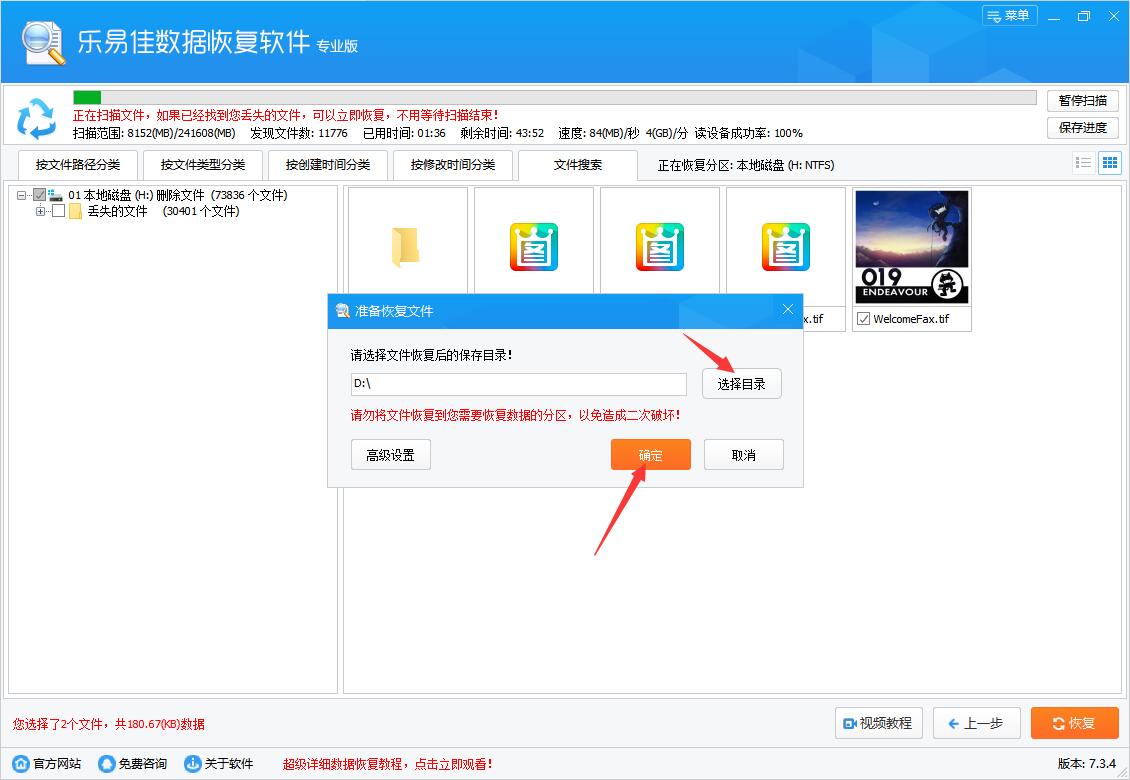Switch to list view using the list icon
The image size is (1130, 780).
(1083, 162)
